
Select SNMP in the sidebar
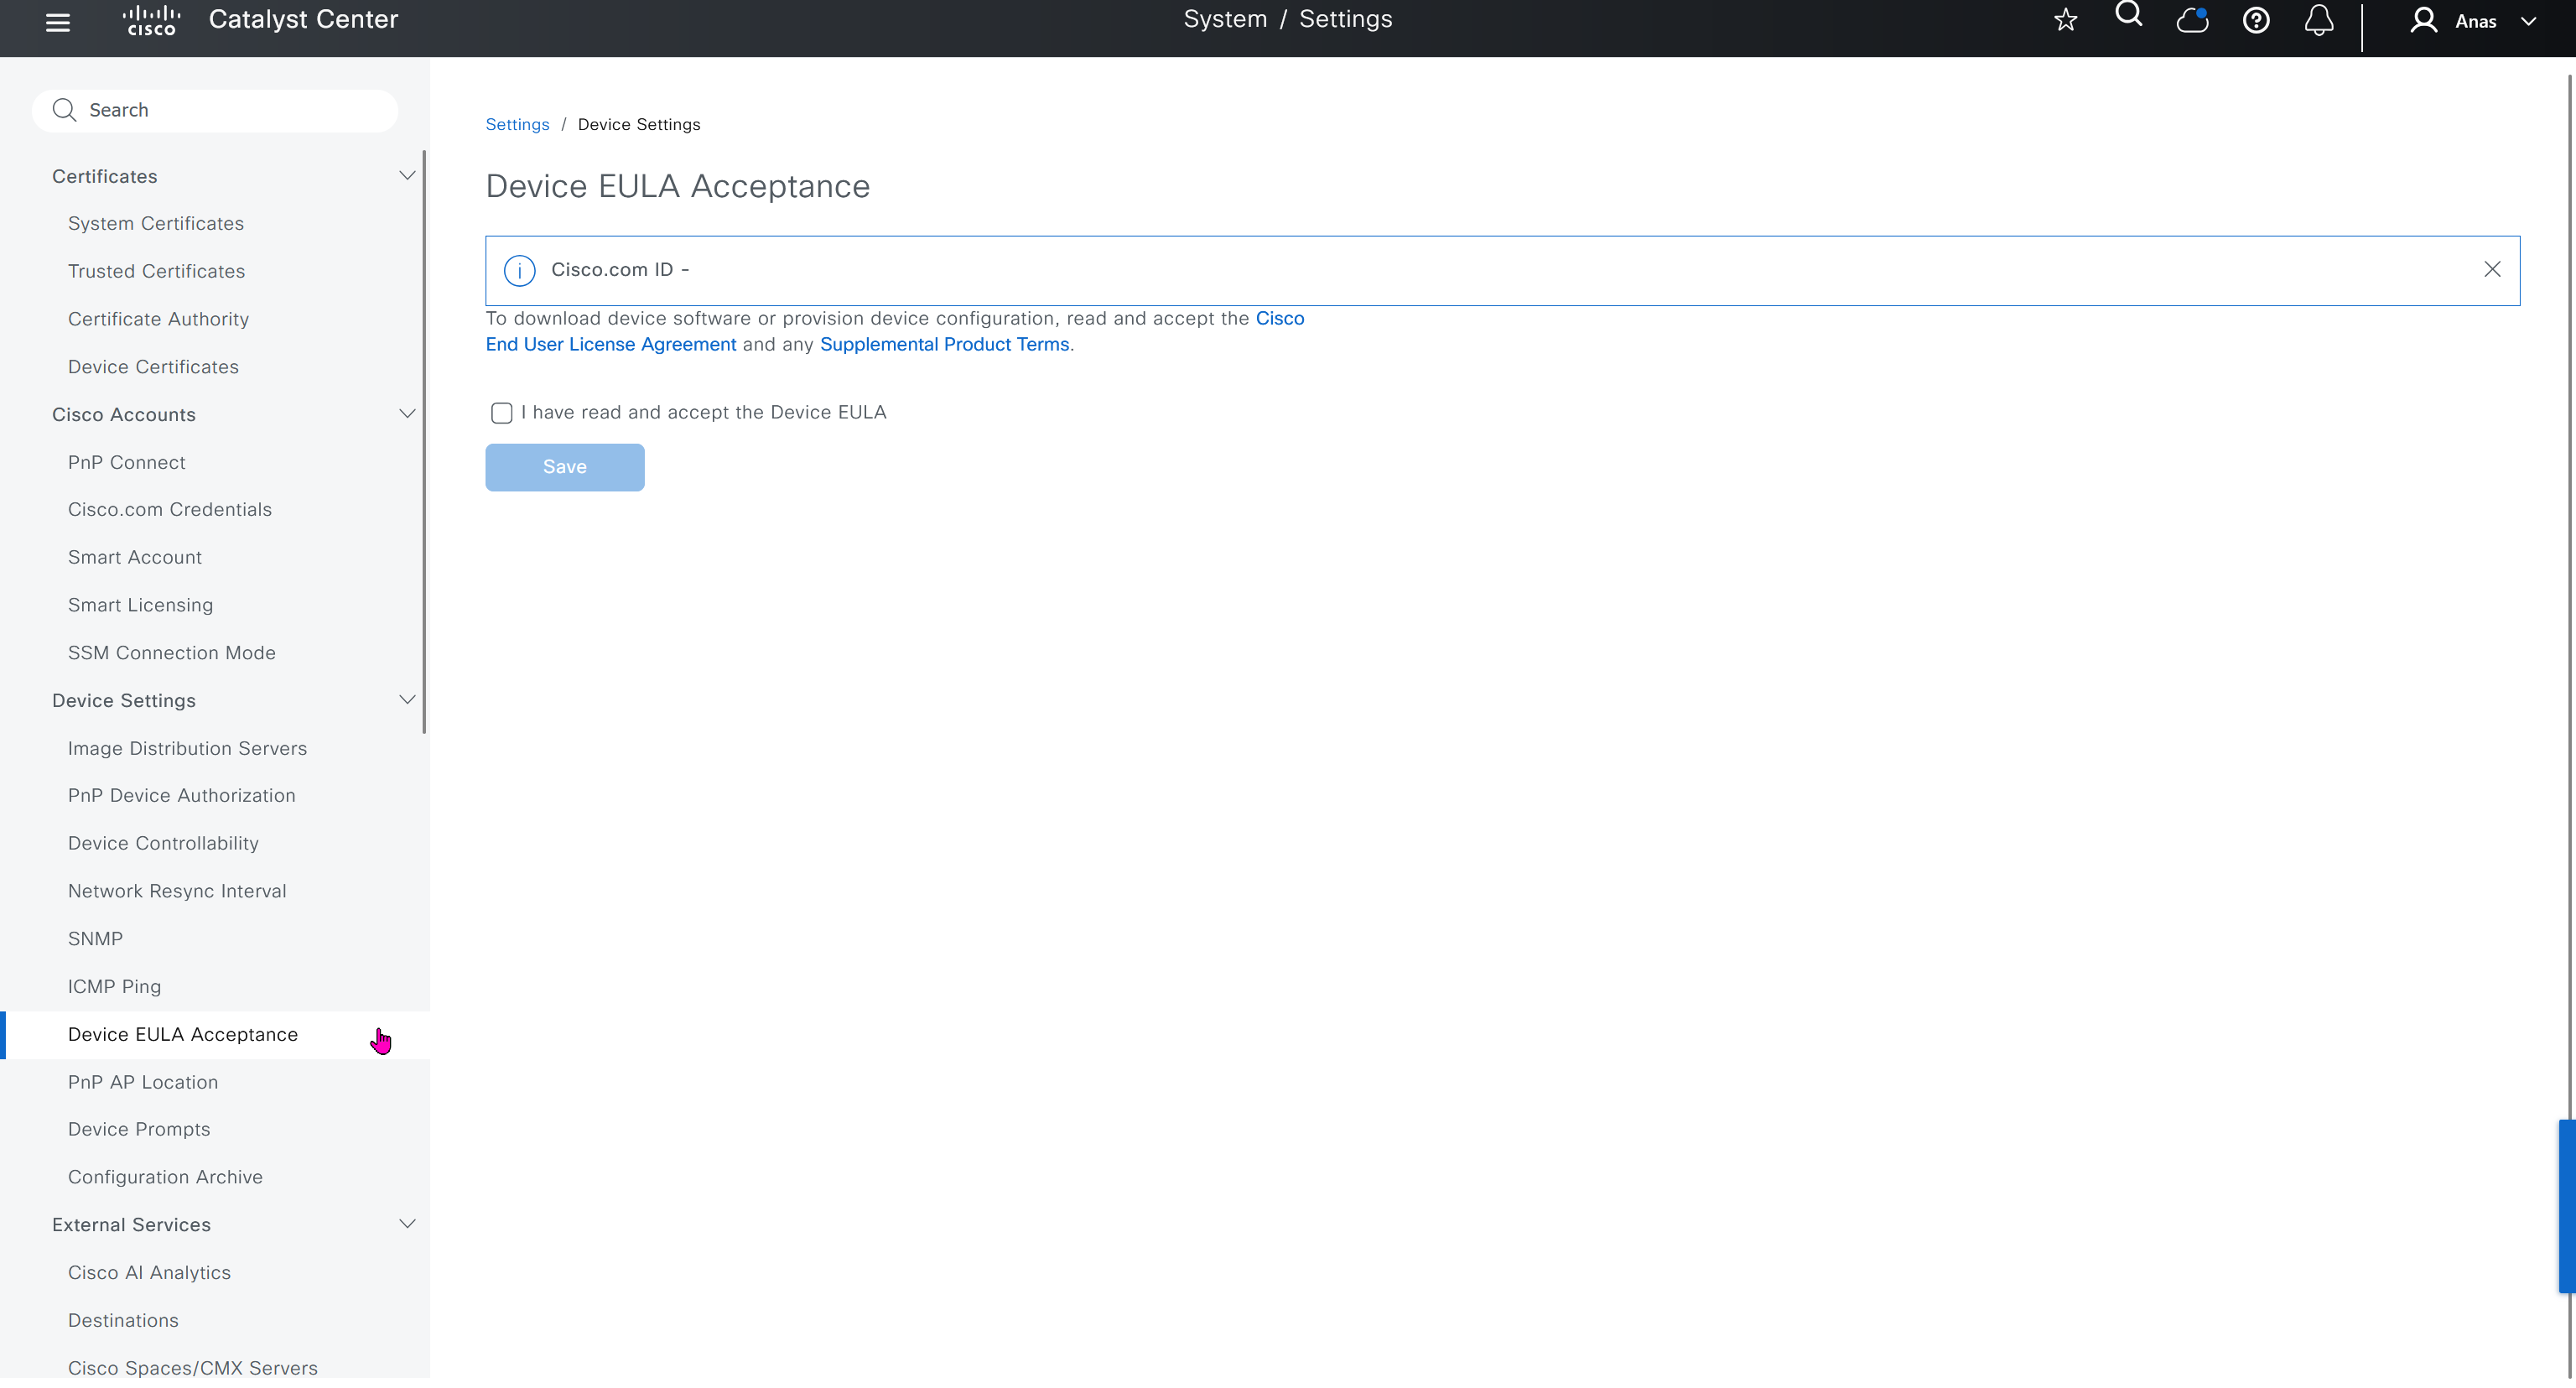tap(95, 938)
